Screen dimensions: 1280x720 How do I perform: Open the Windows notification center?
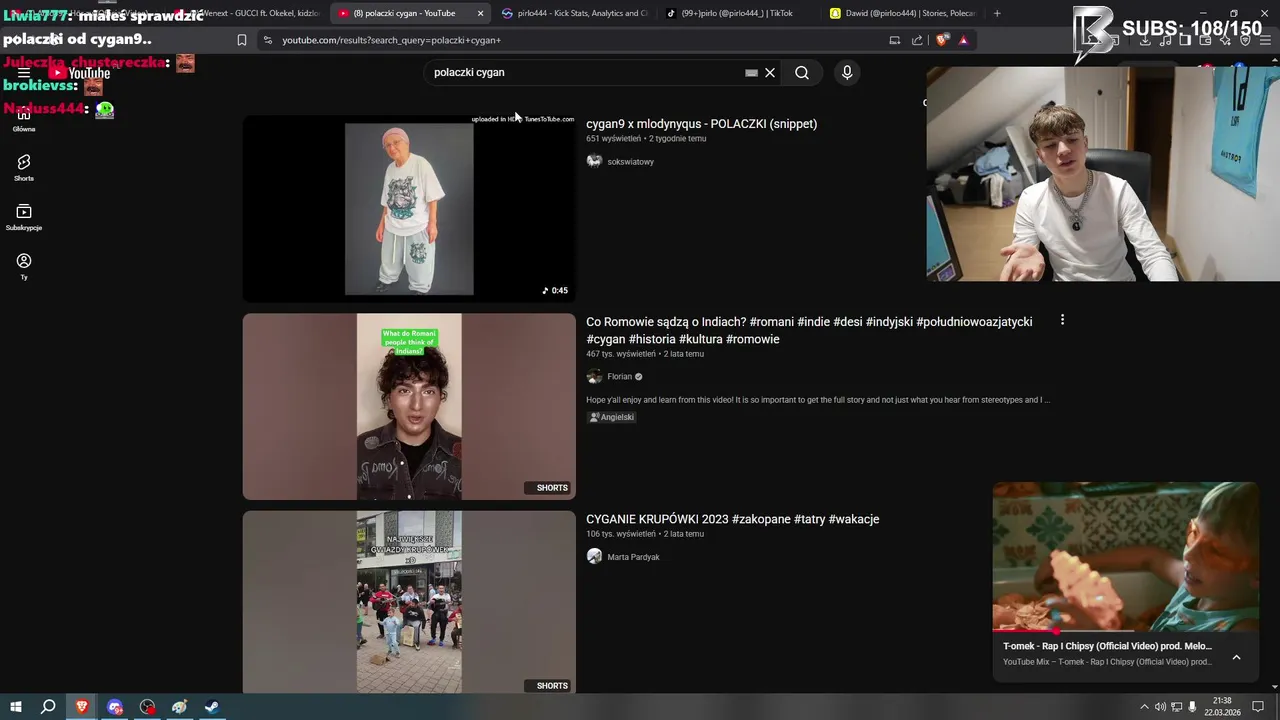pyautogui.click(x=1258, y=707)
